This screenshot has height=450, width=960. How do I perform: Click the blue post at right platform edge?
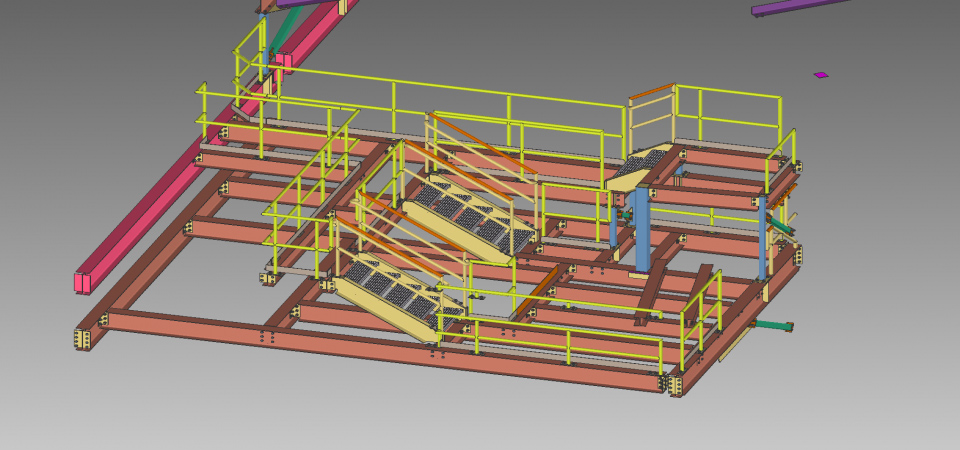tap(763, 235)
